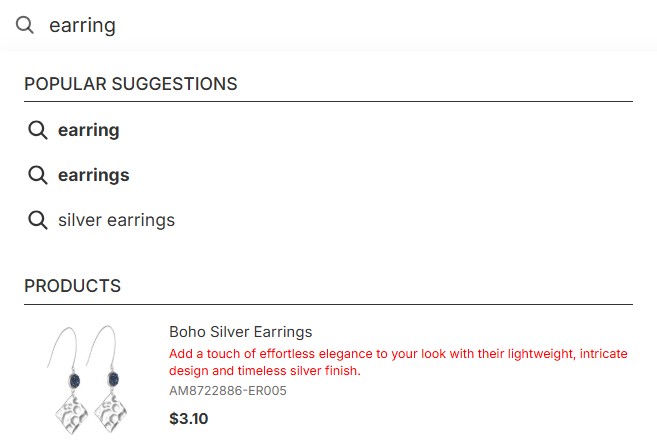The height and width of the screenshot is (440, 657).
Task: Click the SKU code AM8722886-ER005
Action: click(227, 391)
